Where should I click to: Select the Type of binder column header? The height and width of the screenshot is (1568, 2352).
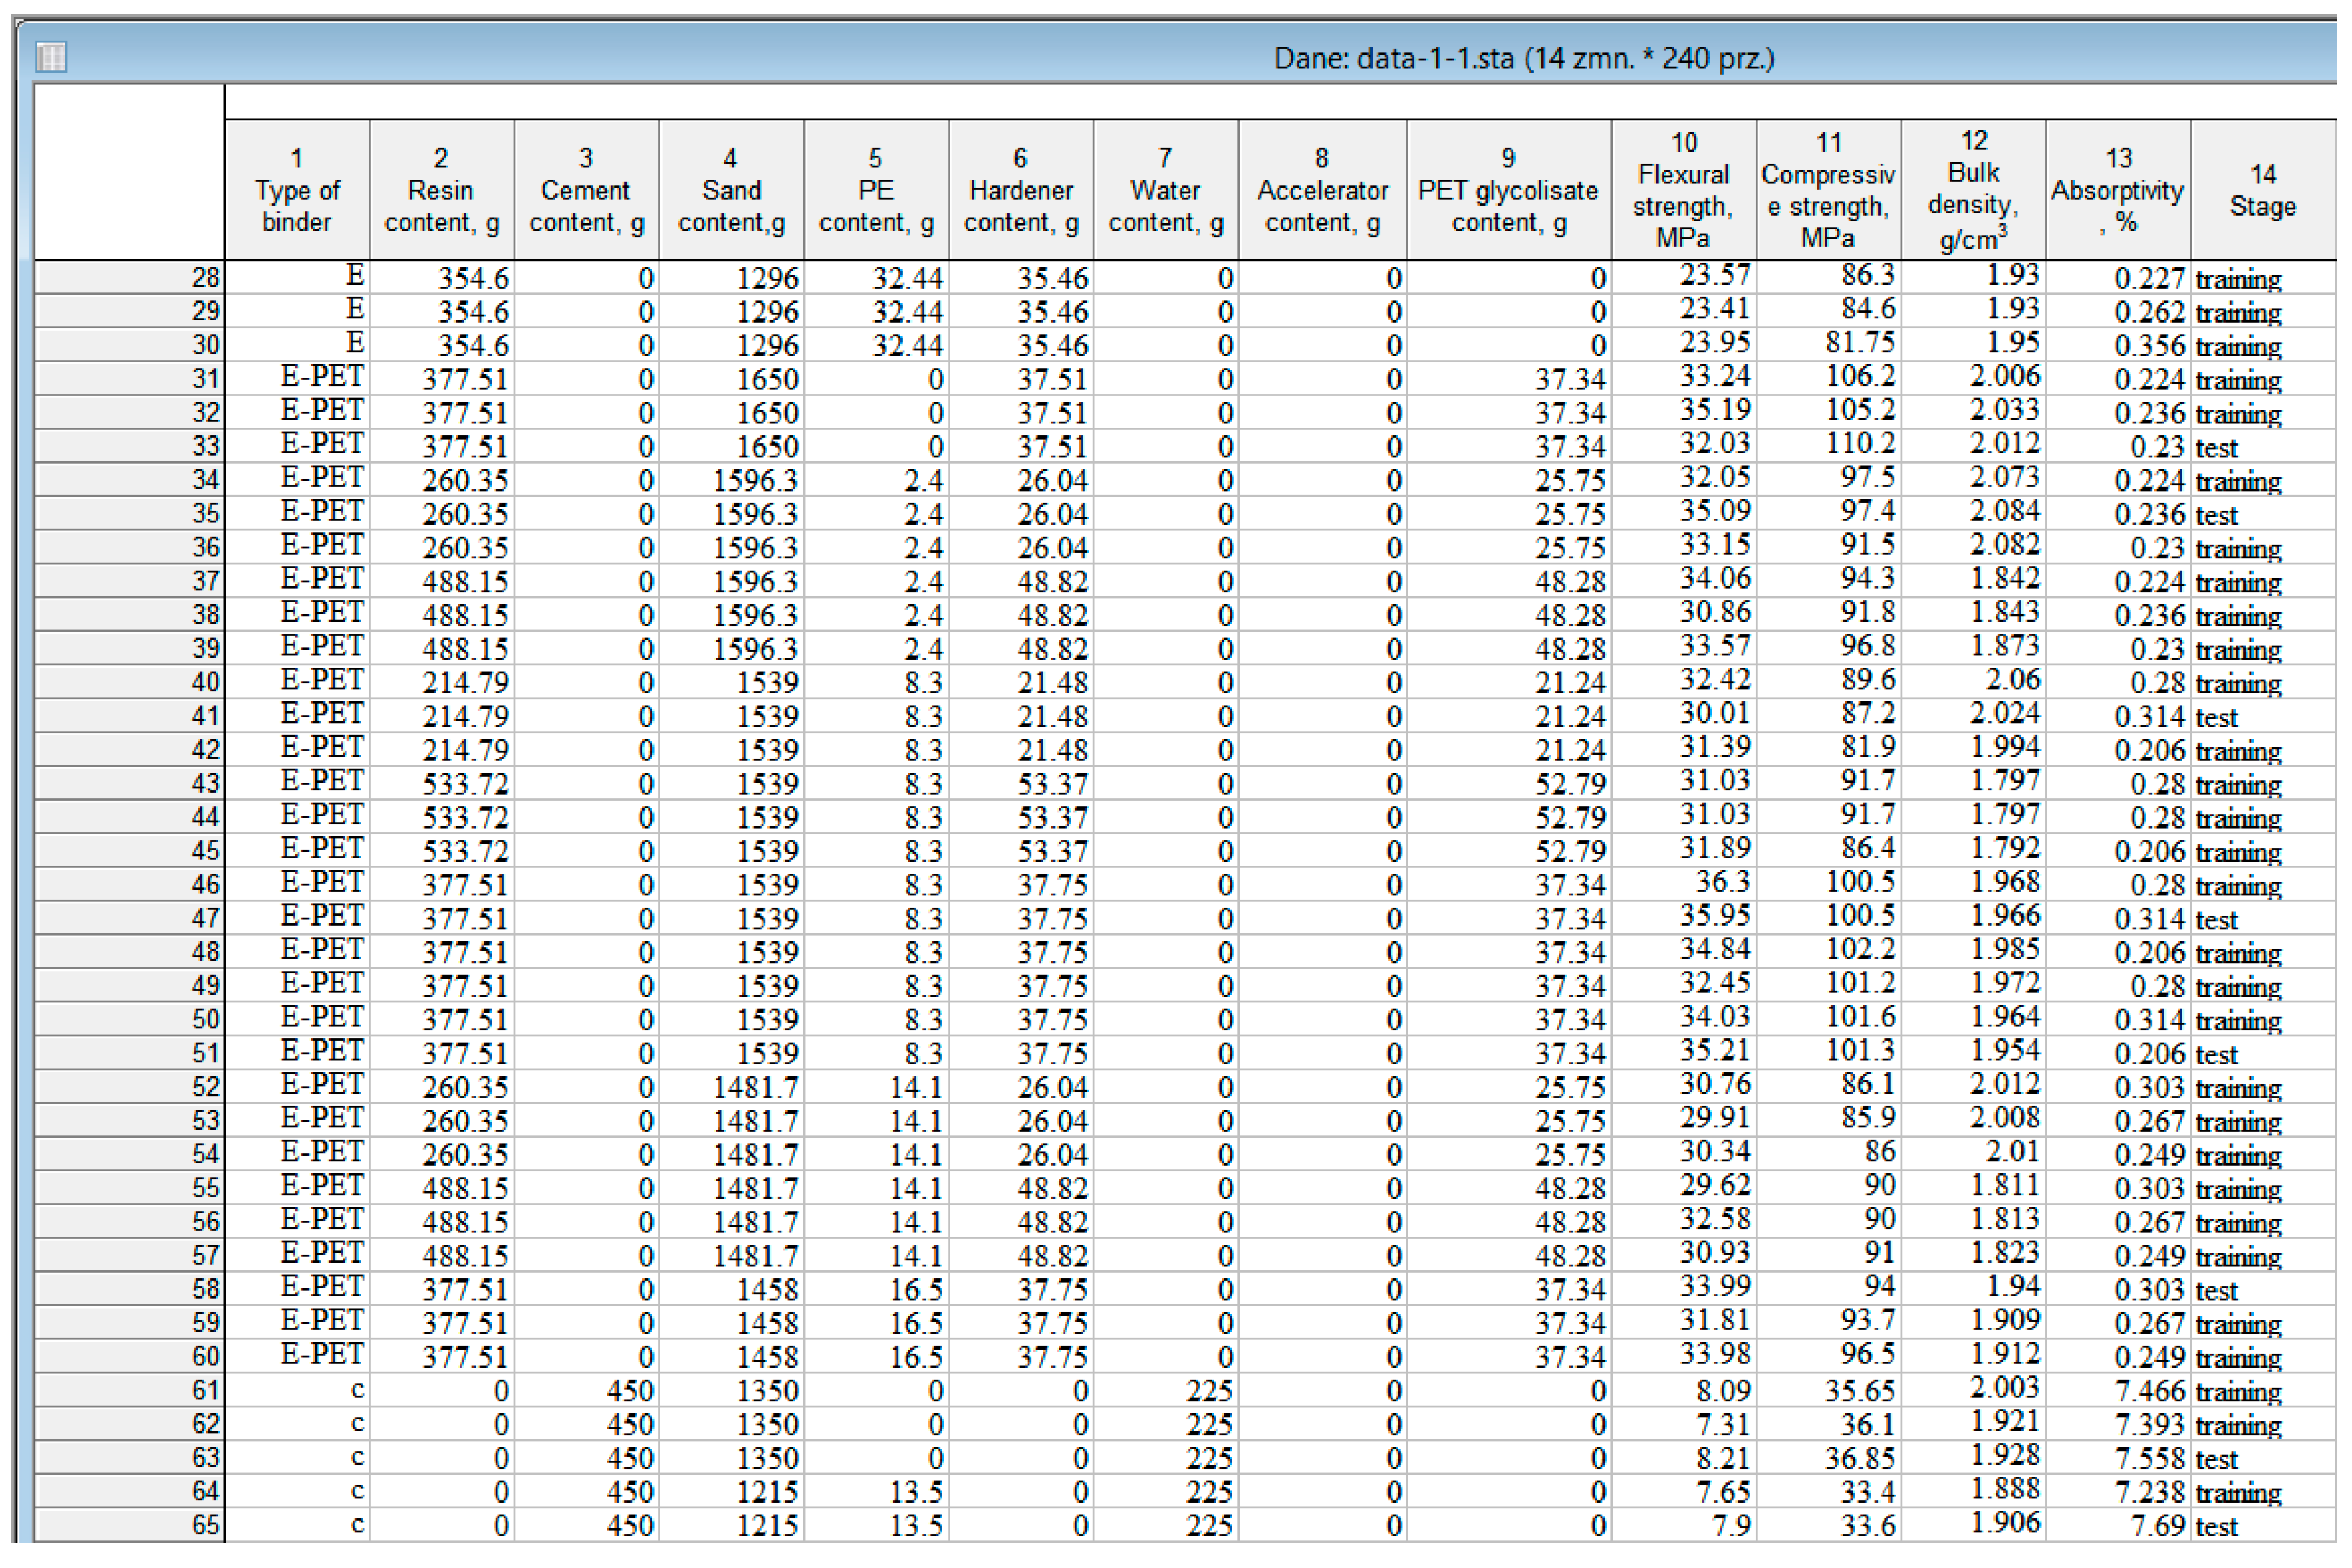coord(297,190)
